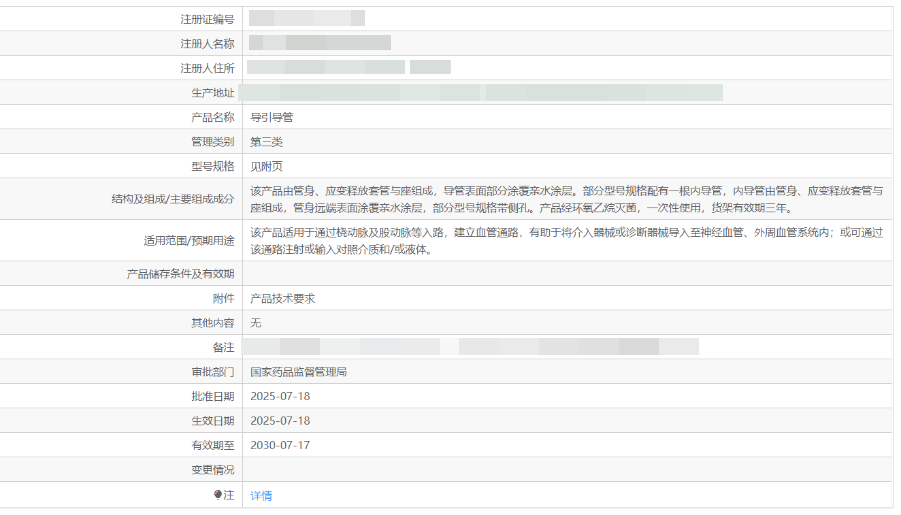Screen dimensions: 901x515
Task: Select the 变更情况 label
Action: click(x=213, y=470)
